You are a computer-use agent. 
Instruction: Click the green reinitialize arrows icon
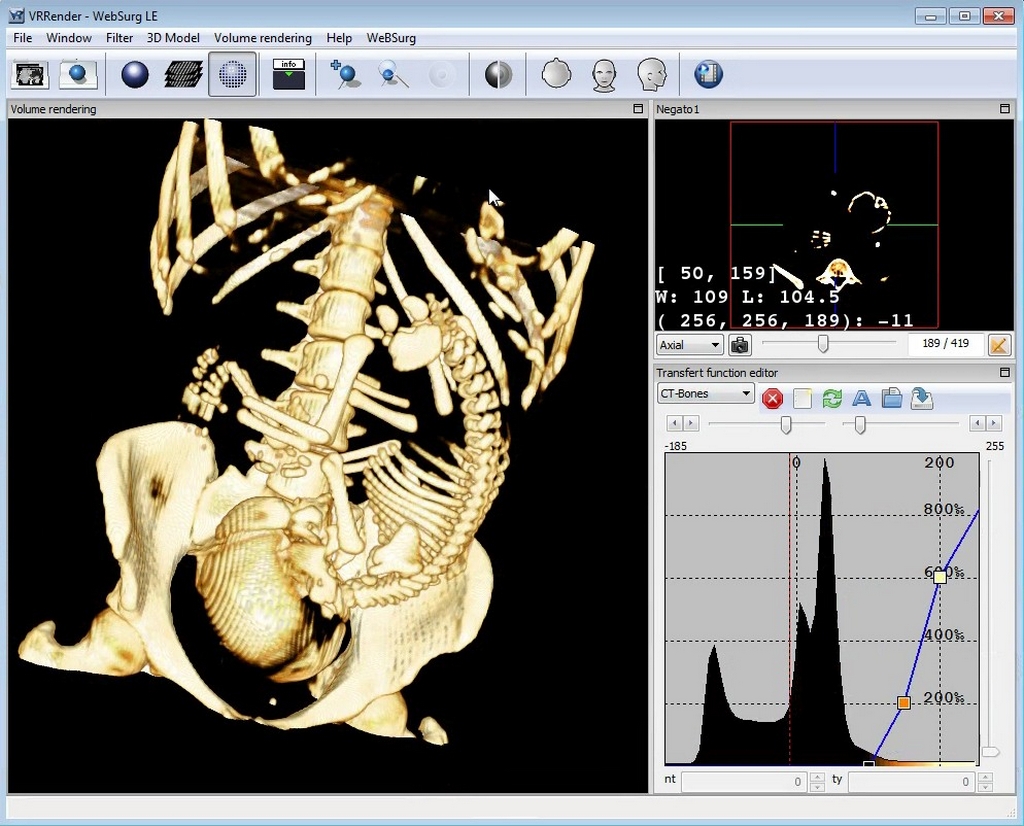click(832, 399)
